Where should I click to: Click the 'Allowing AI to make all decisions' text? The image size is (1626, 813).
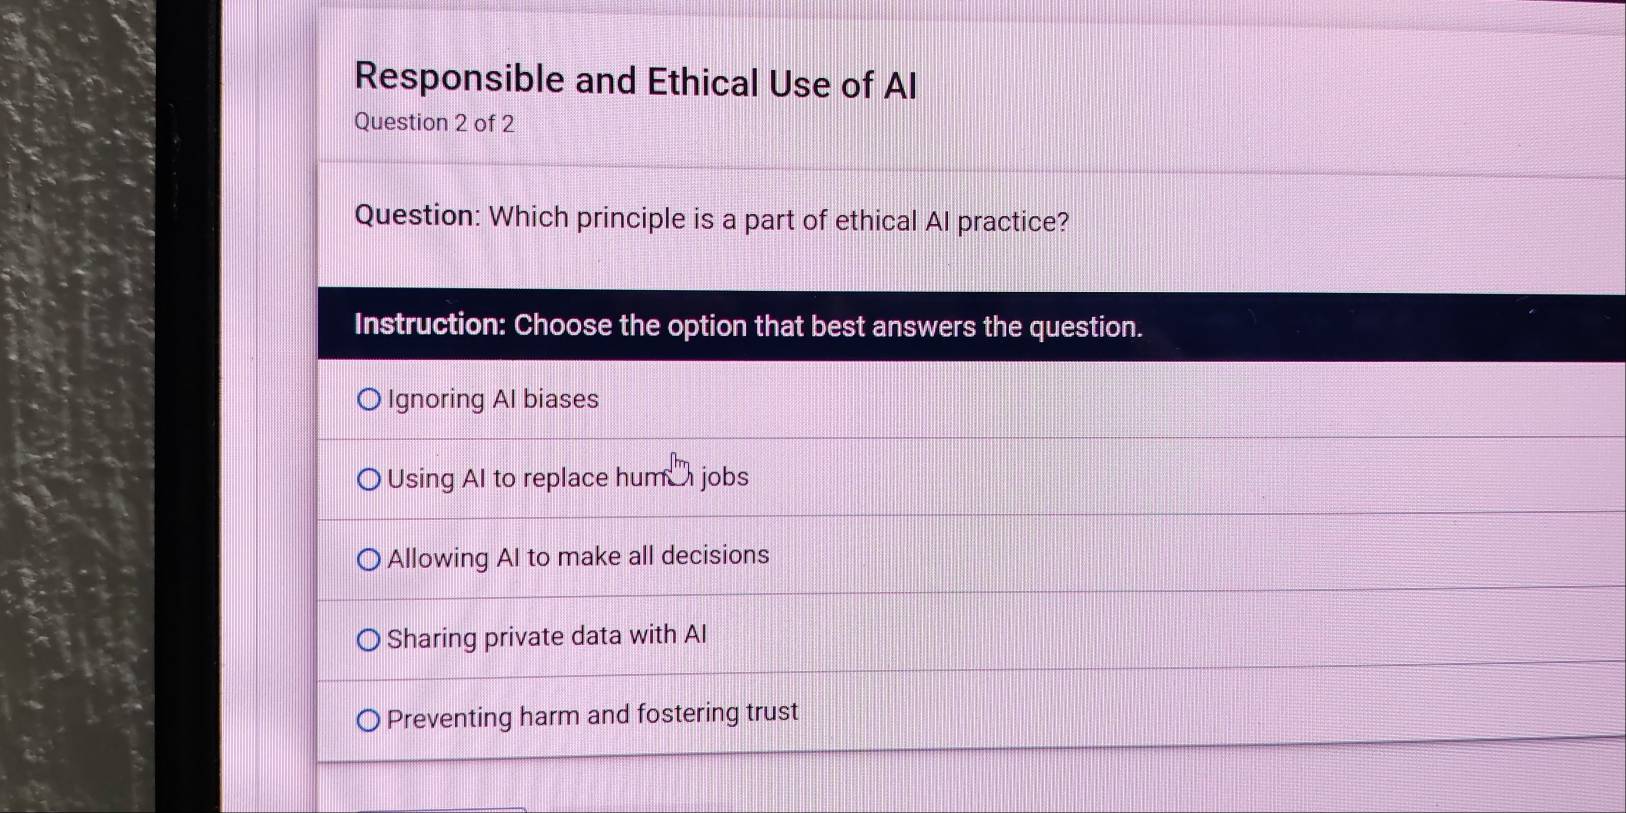click(578, 556)
